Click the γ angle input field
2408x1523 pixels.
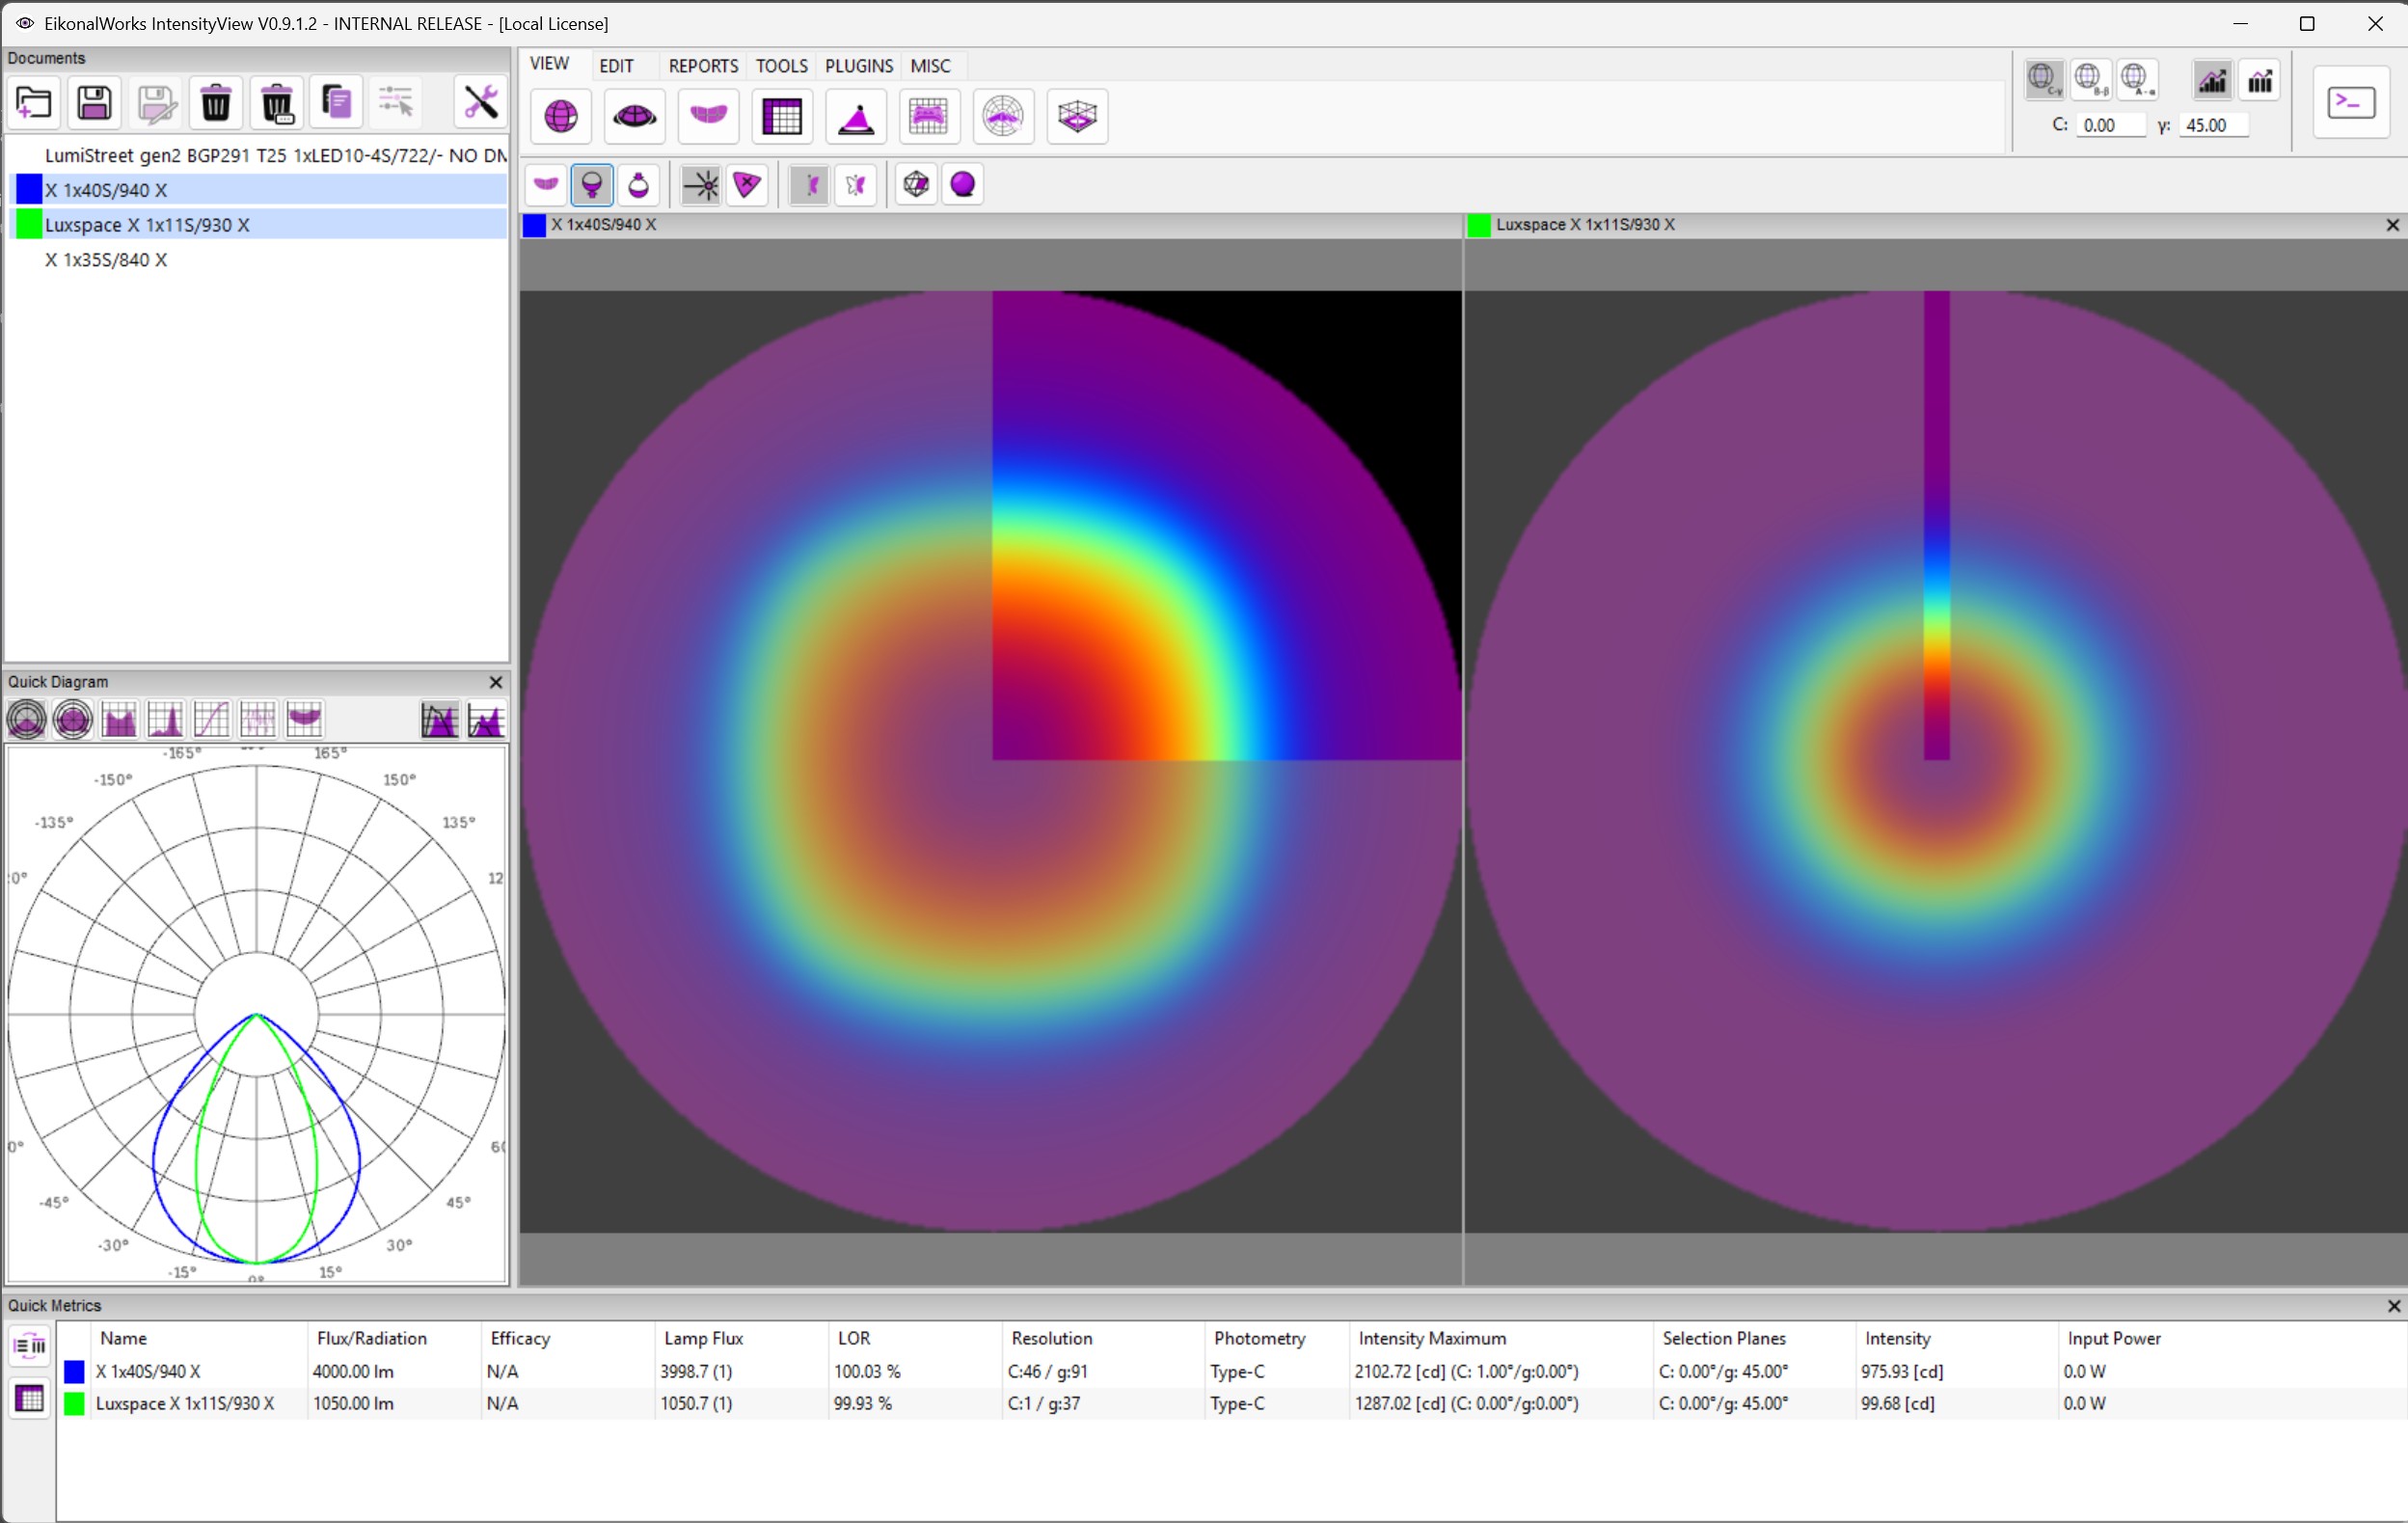coord(2214,126)
